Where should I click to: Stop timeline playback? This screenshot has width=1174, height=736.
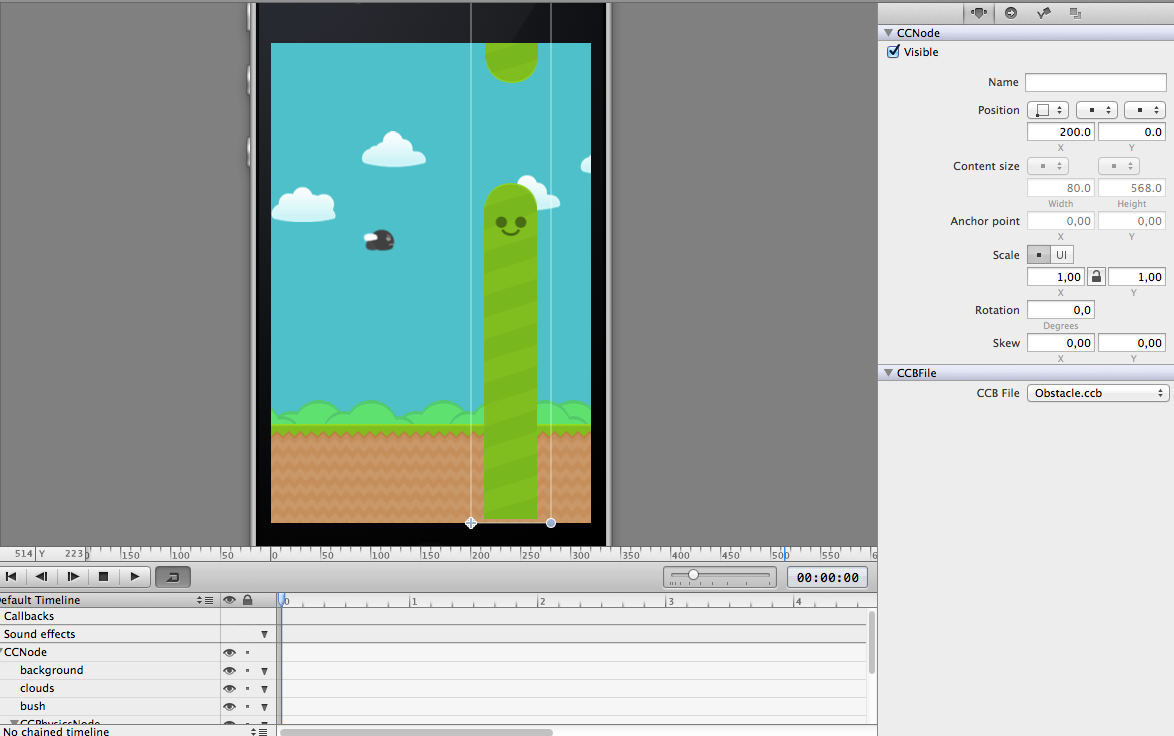point(103,577)
